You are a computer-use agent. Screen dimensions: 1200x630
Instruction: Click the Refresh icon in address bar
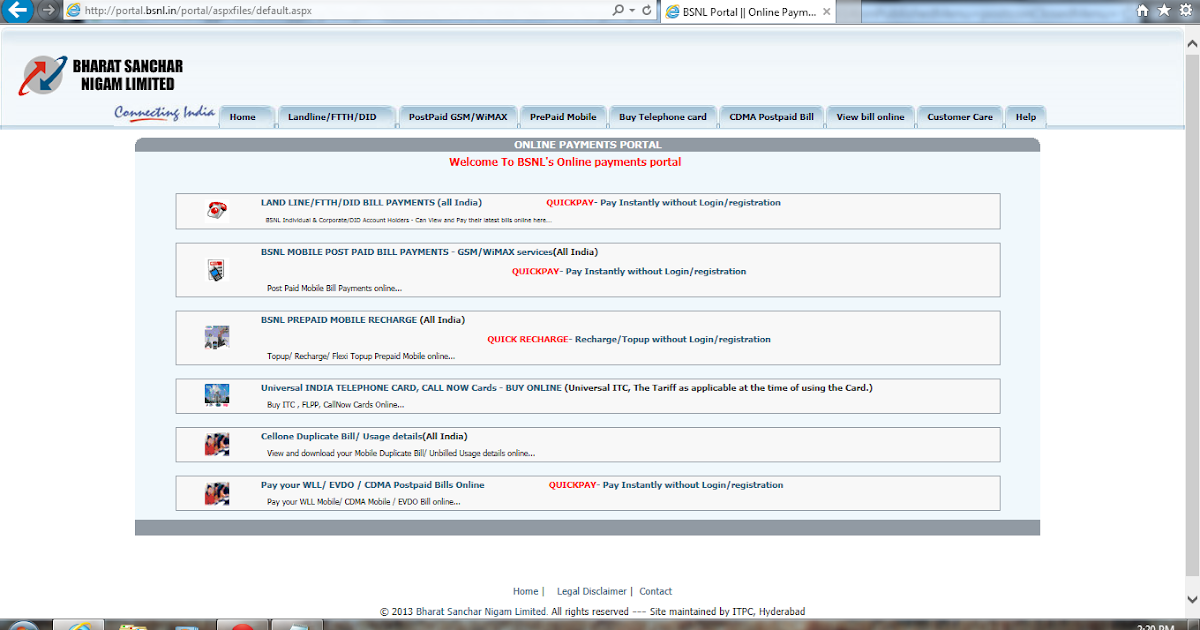647,10
